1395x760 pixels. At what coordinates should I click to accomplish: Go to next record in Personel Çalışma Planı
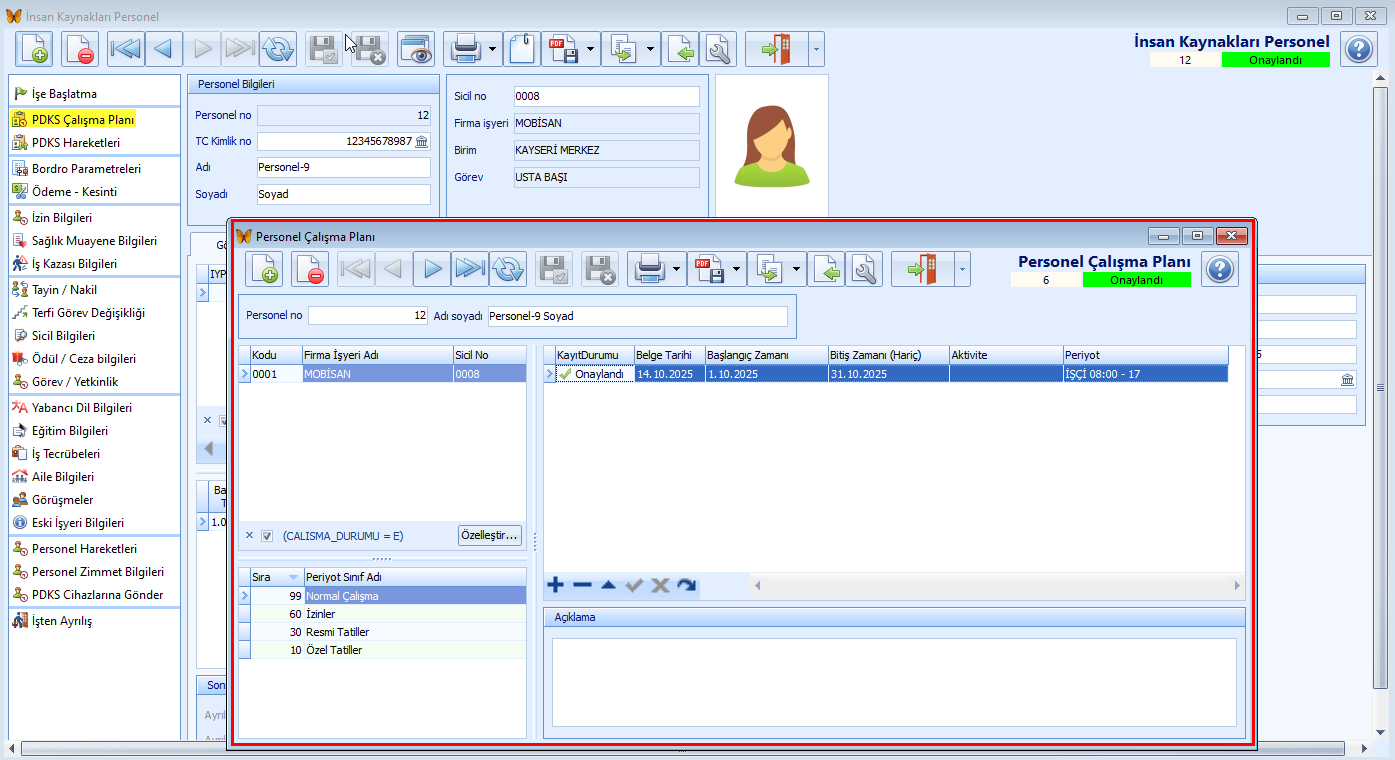[x=432, y=269]
